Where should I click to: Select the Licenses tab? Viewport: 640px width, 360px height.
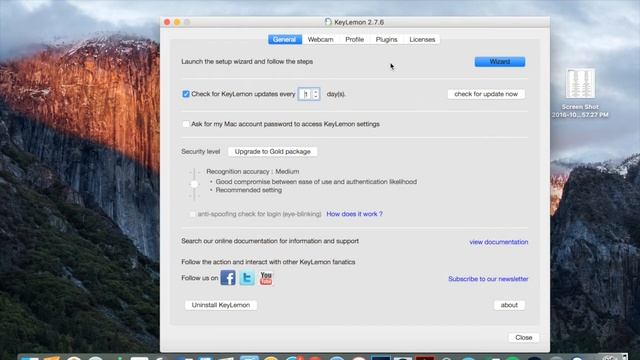(x=422, y=40)
